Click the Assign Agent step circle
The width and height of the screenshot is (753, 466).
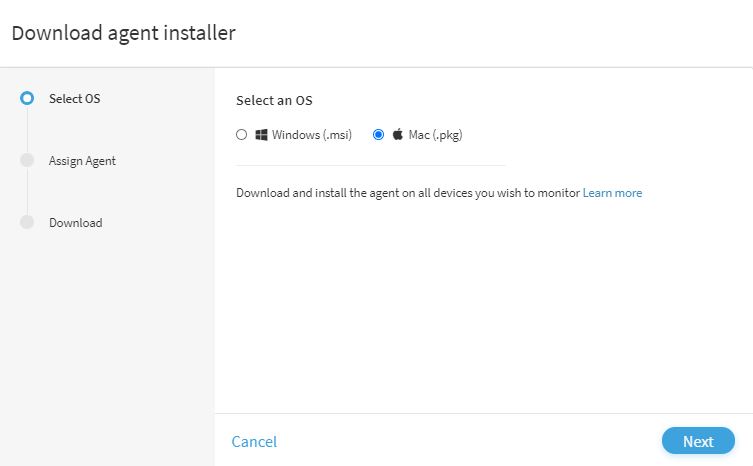coord(27,160)
